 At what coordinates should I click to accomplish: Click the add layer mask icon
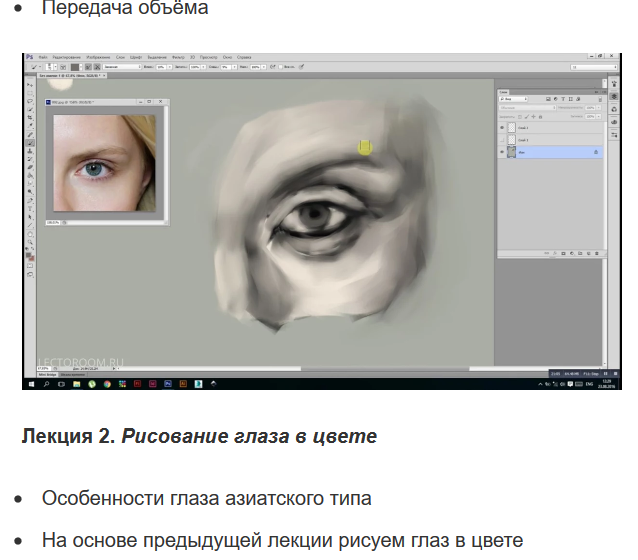point(564,254)
